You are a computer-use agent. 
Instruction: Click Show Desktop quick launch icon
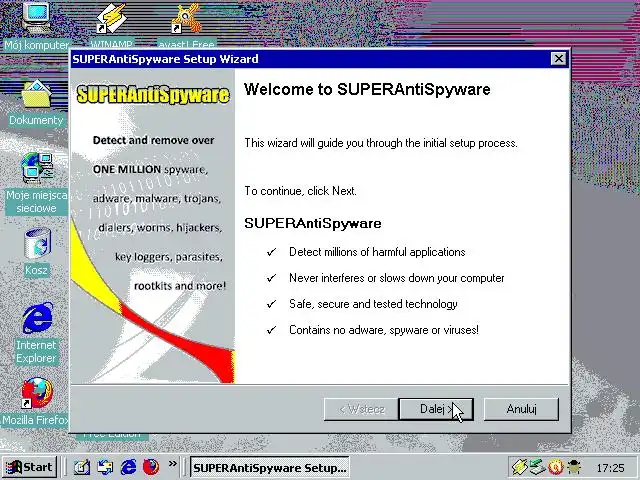(82, 467)
